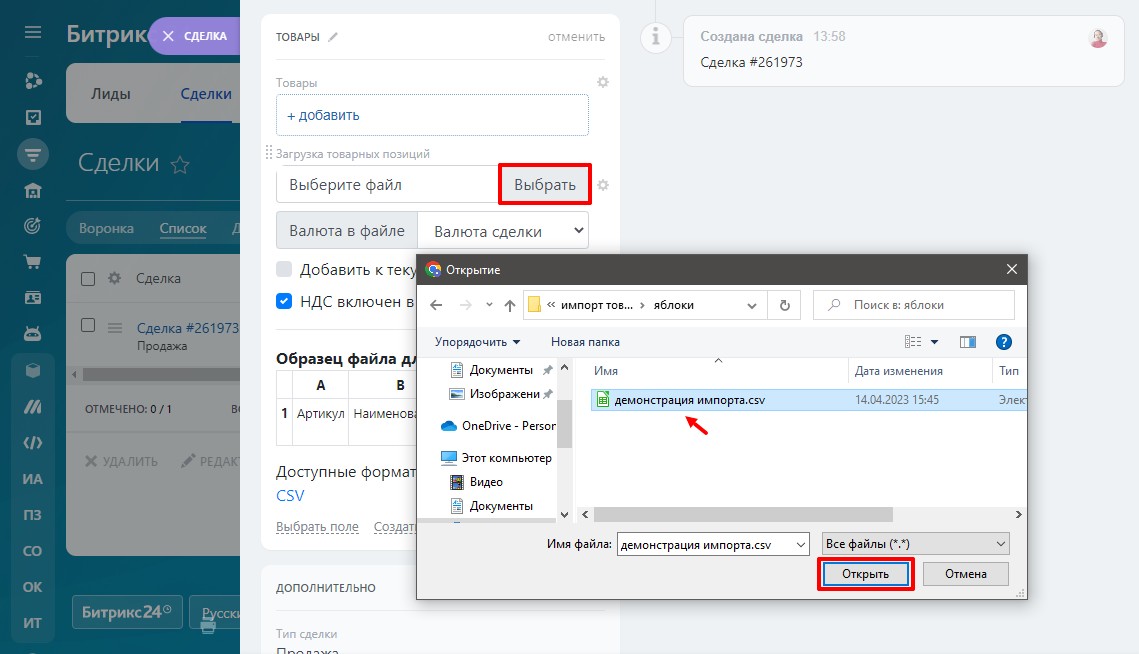The height and width of the screenshot is (654, 1139).
Task: Open the building icon in sidebar
Action: pos(33,190)
